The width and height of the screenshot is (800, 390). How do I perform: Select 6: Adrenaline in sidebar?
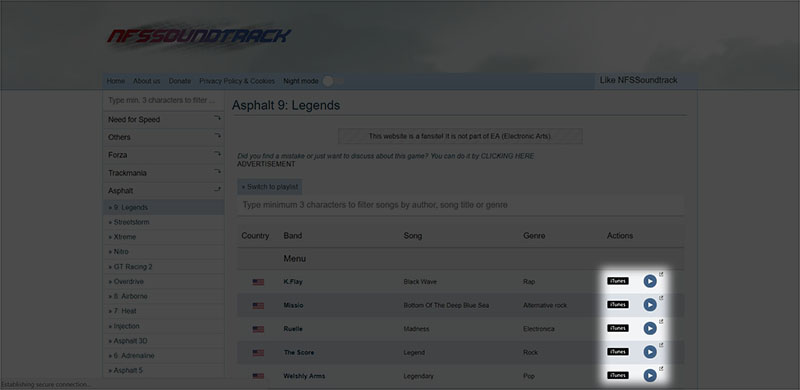(163, 355)
